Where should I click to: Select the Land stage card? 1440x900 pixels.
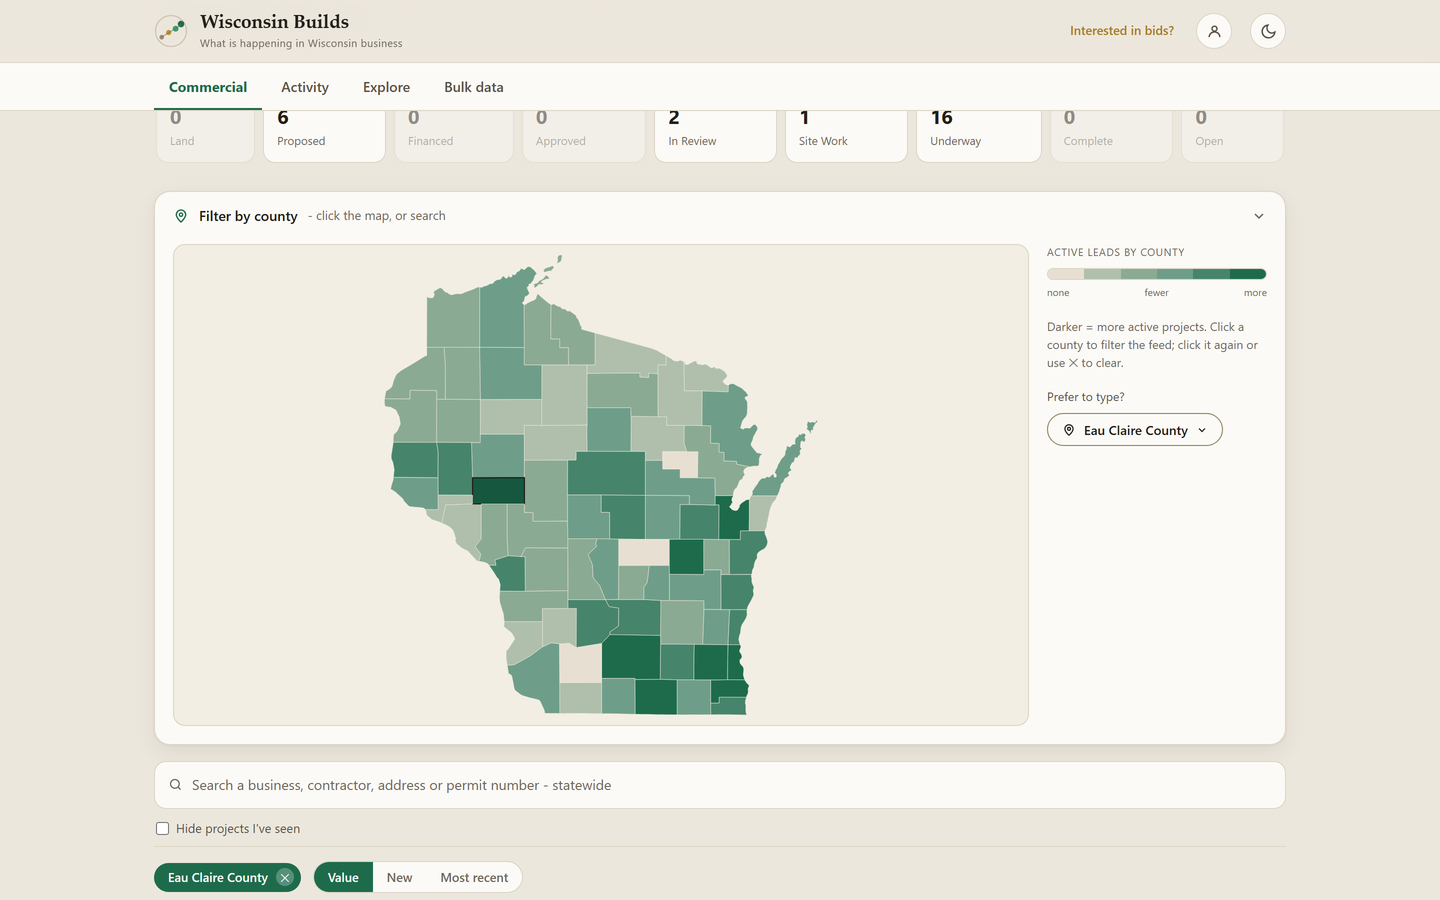point(205,135)
